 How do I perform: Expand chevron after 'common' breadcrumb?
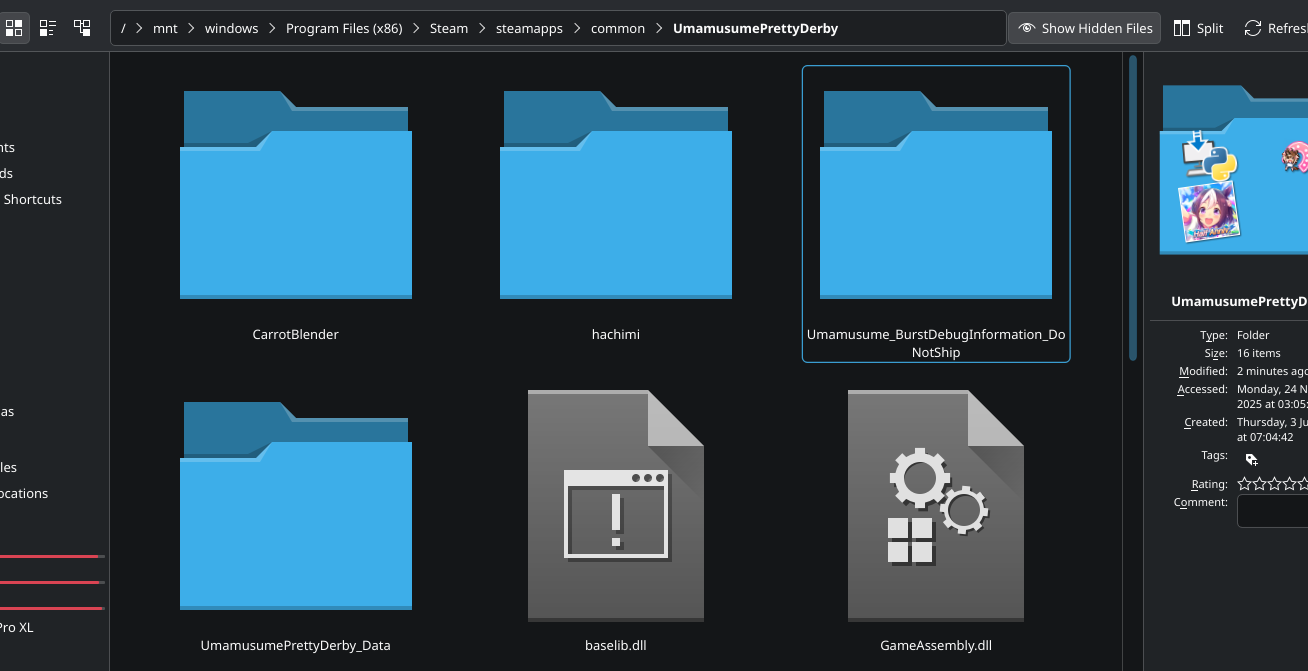point(659,28)
